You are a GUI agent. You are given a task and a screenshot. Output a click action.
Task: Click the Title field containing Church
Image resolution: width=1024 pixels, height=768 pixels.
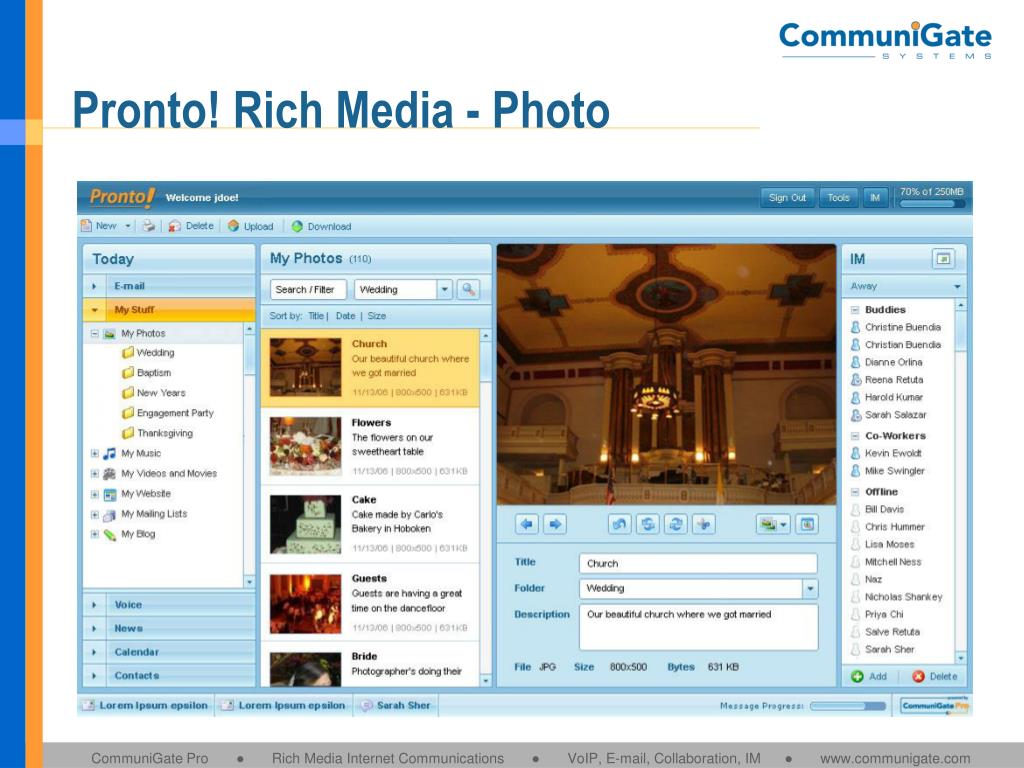(x=698, y=564)
